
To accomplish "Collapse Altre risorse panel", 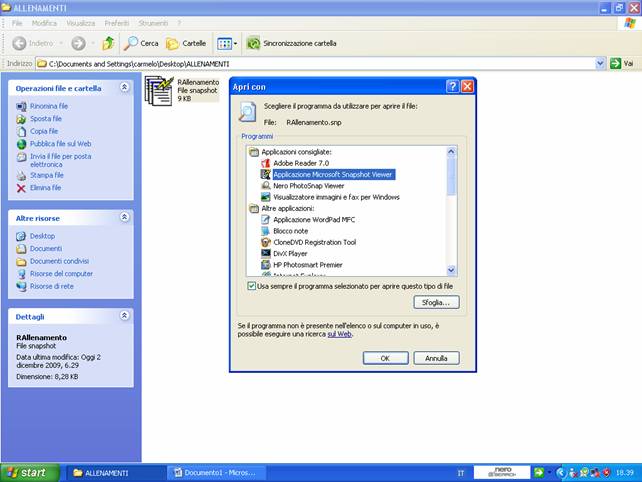I will (124, 217).
